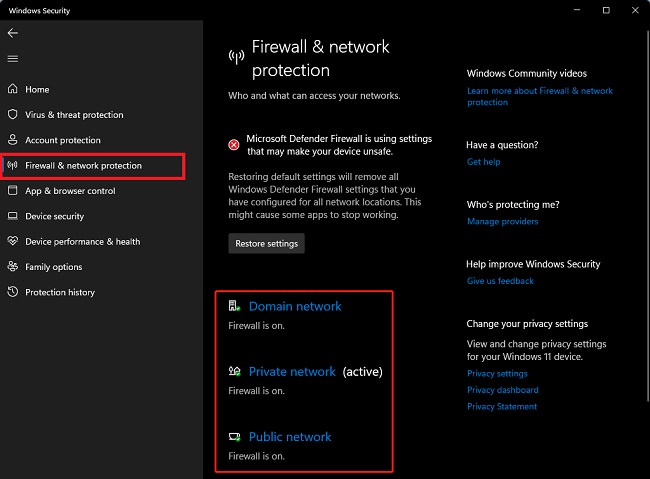
Task: Select the Virus & threat protection shield icon
Action: (13, 114)
